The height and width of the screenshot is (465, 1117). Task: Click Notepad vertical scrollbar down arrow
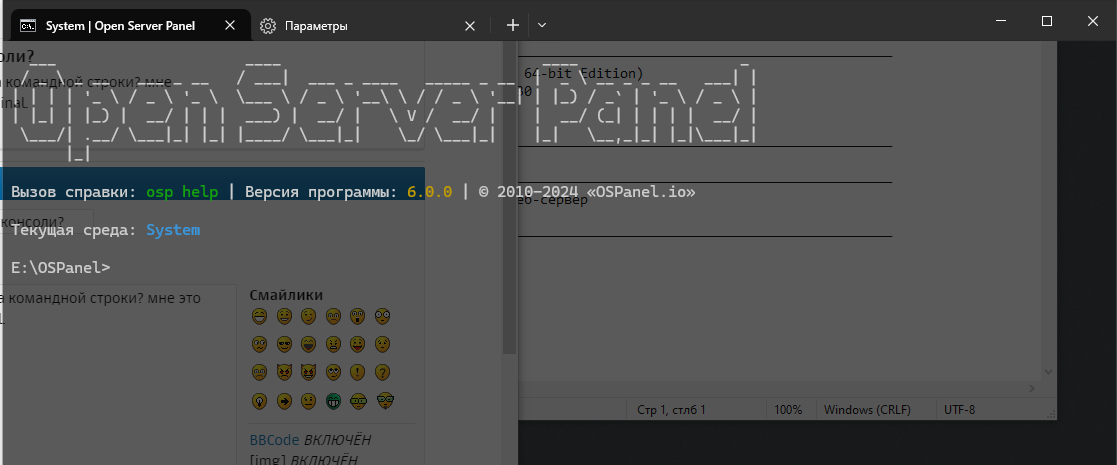pos(1048,371)
